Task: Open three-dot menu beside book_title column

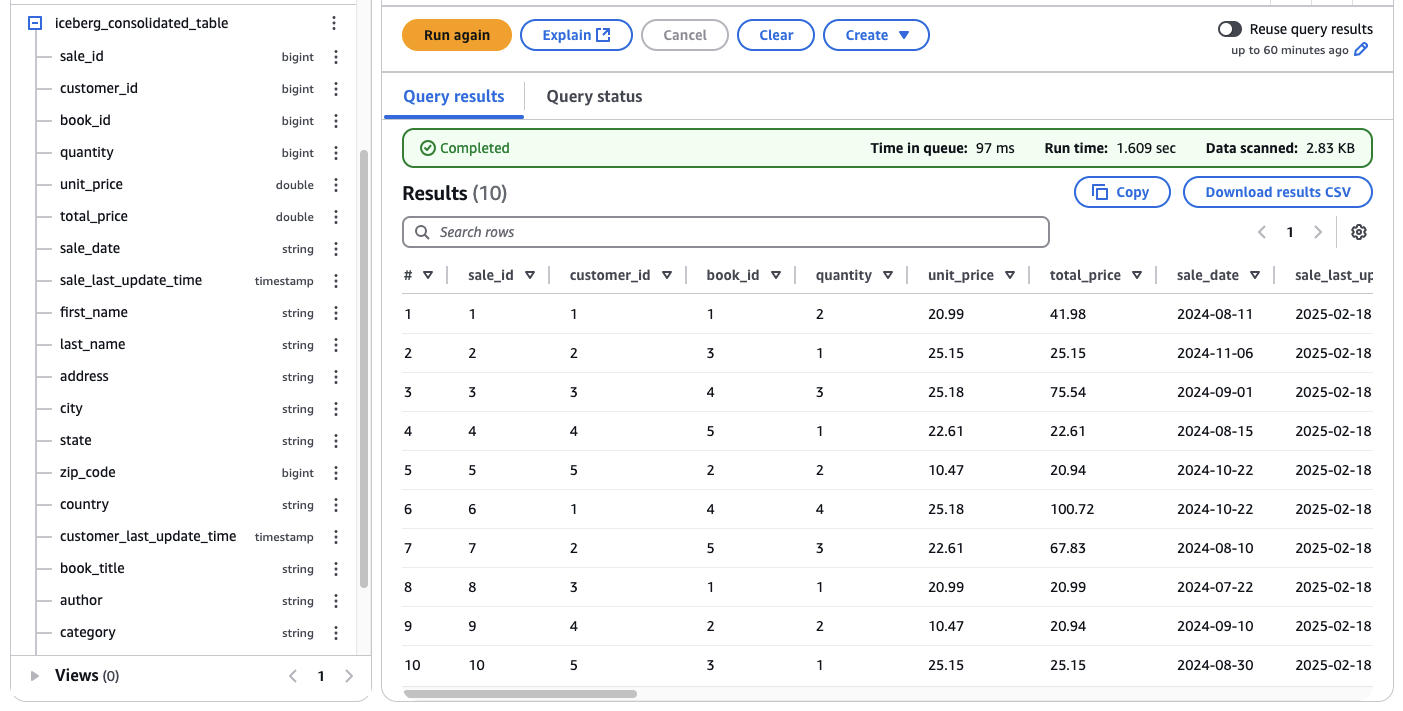Action: click(336, 569)
